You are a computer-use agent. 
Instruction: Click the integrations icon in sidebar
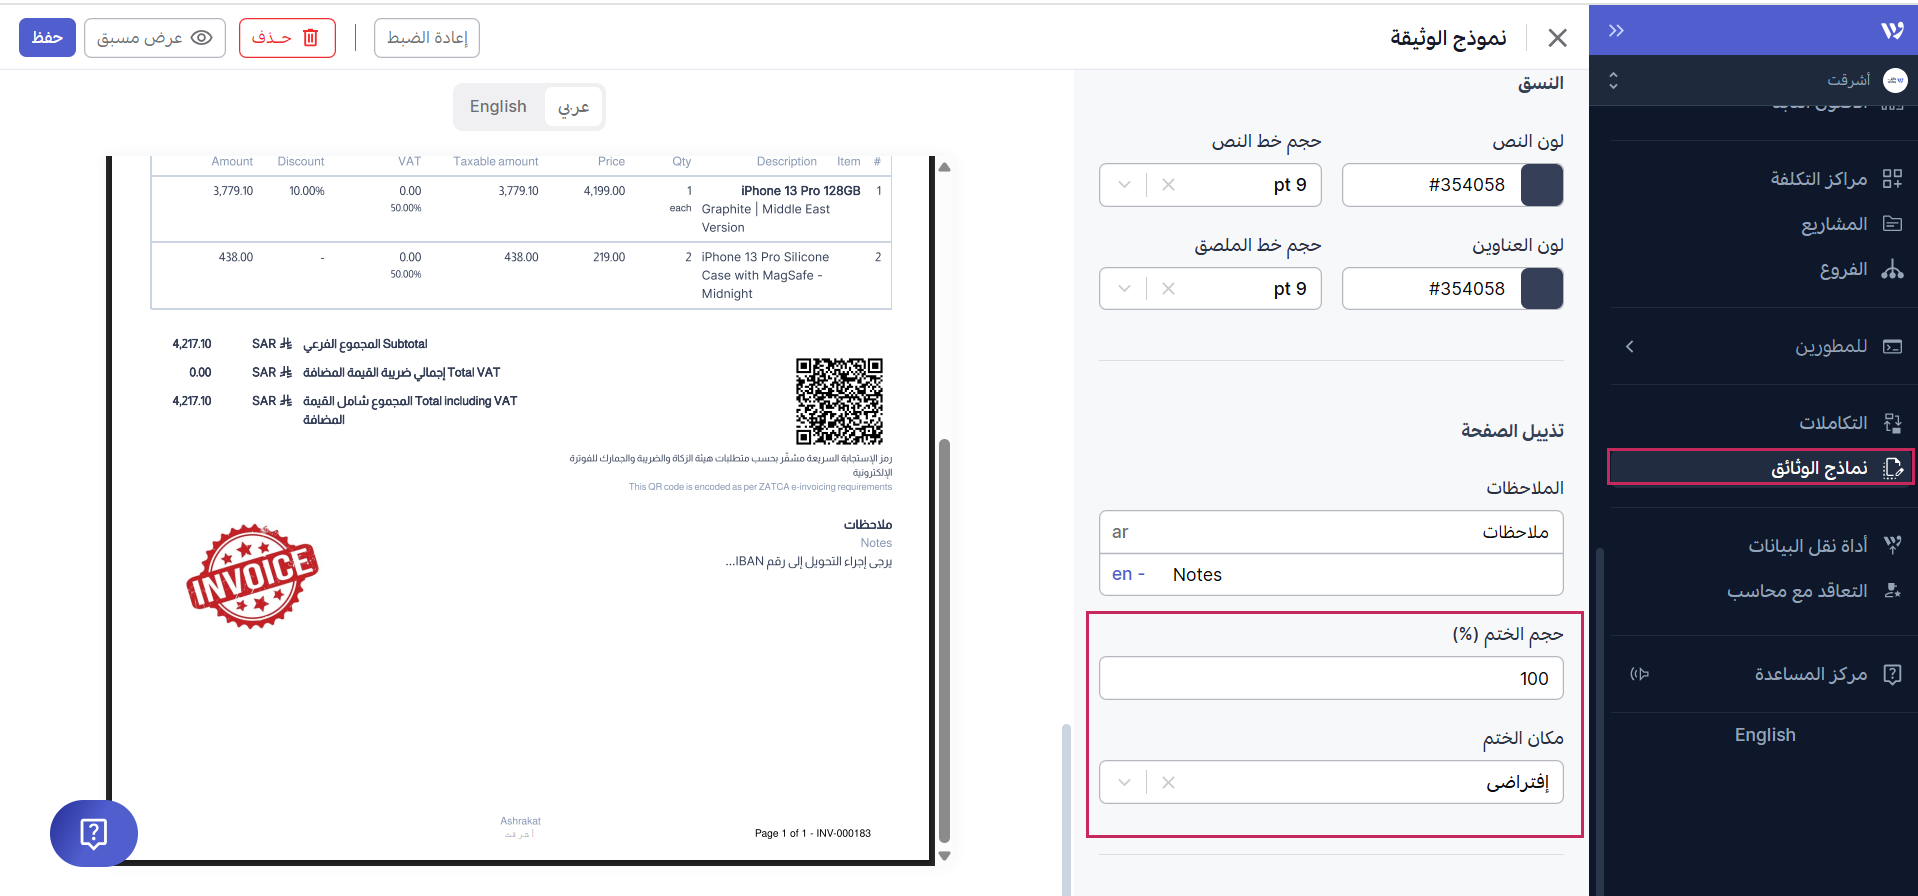pyautogui.click(x=1891, y=423)
